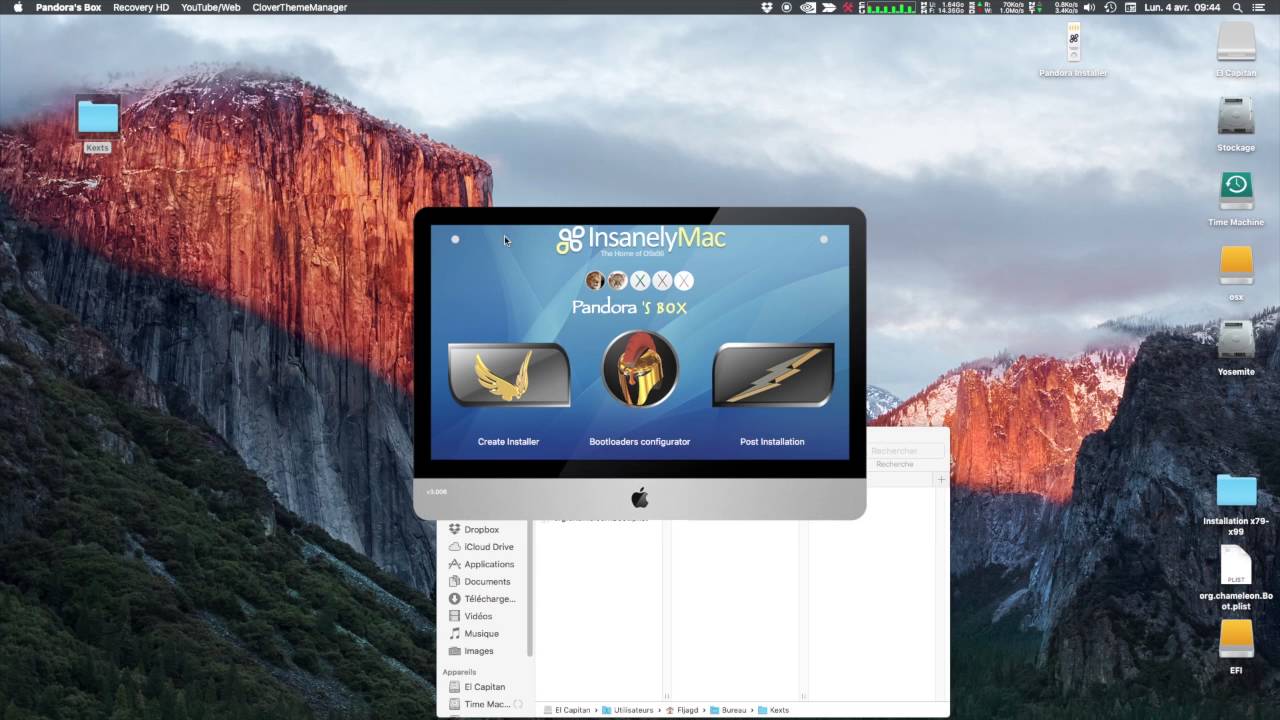The width and height of the screenshot is (1280, 720).
Task: Click Utilisateurs in Finder path bar
Action: 627,710
